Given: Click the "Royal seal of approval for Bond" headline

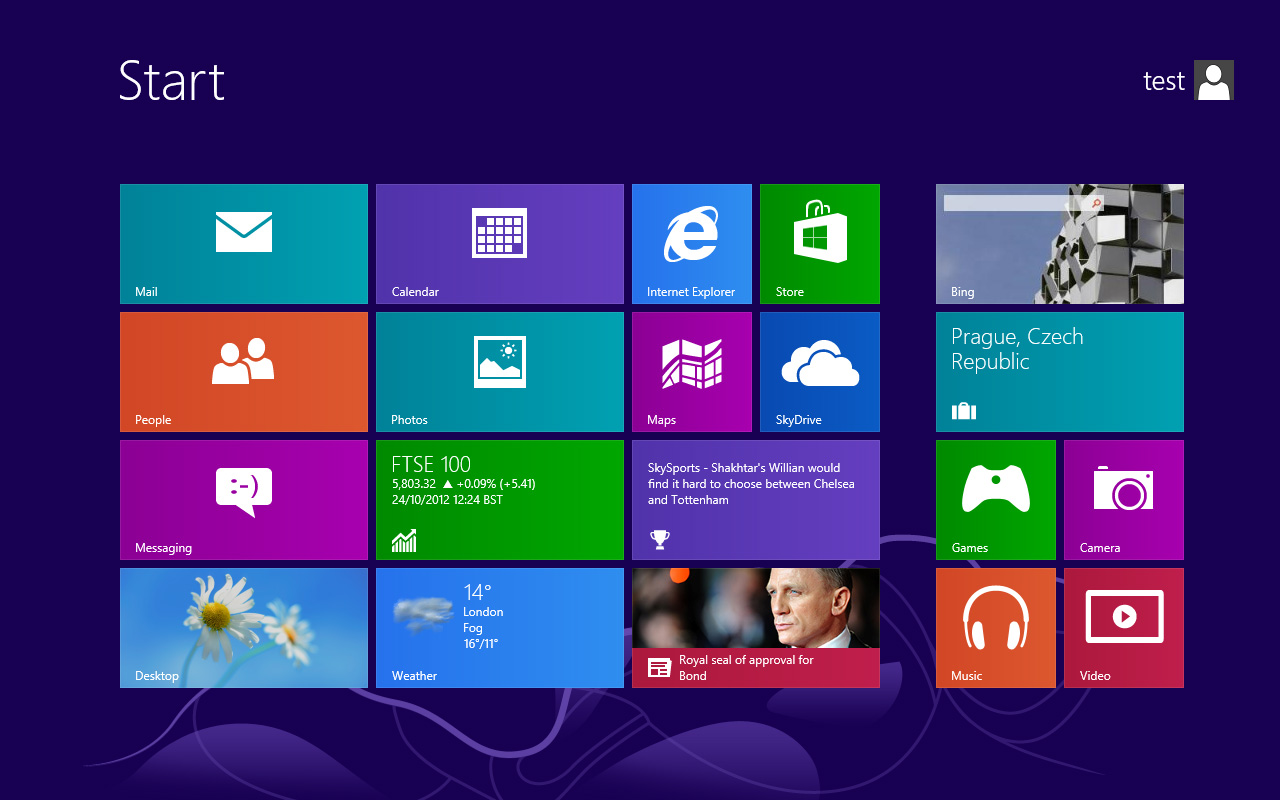Looking at the screenshot, I should pos(746,668).
